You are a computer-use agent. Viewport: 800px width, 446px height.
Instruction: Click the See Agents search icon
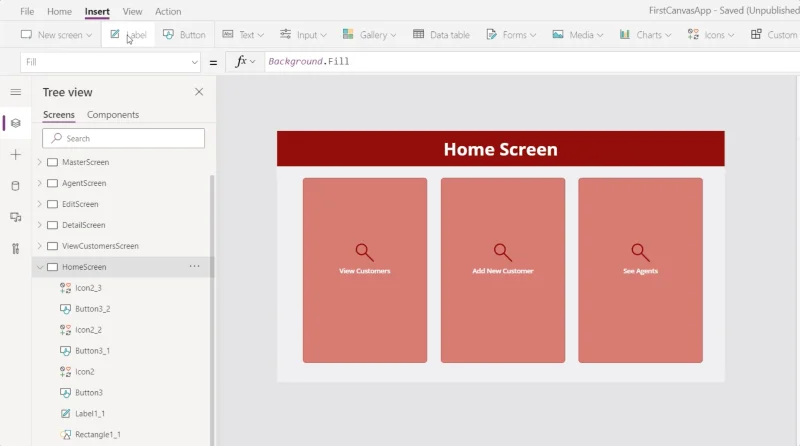pos(640,252)
